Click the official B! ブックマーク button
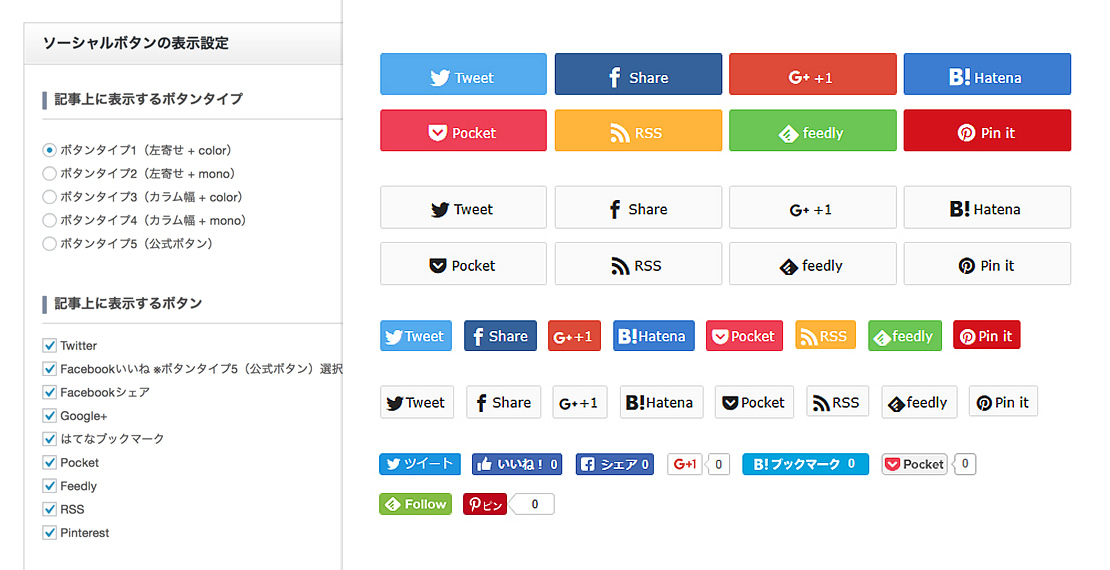Image resolution: width=1110 pixels, height=570 pixels. 806,464
